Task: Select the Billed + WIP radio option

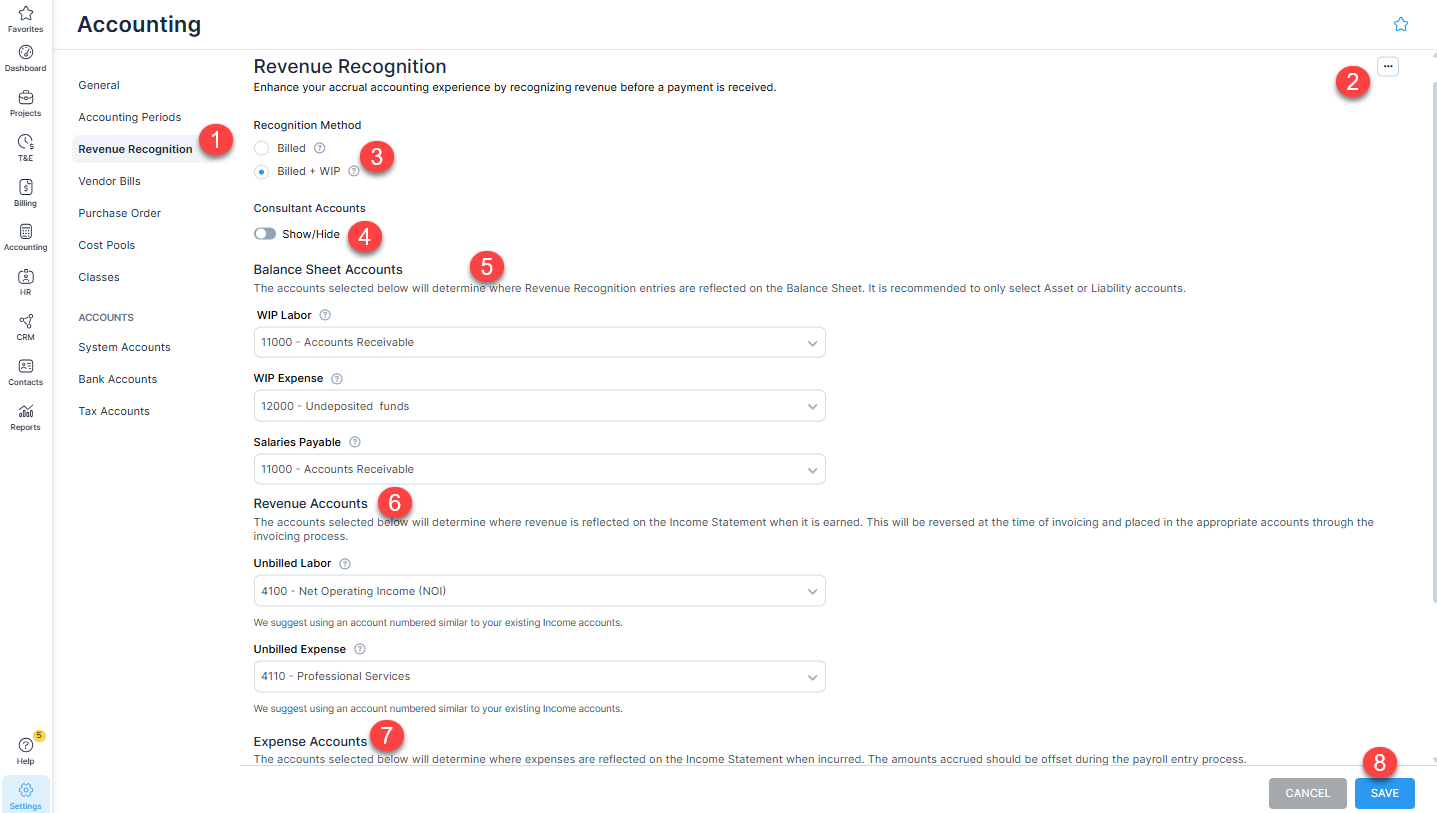Action: [262, 171]
